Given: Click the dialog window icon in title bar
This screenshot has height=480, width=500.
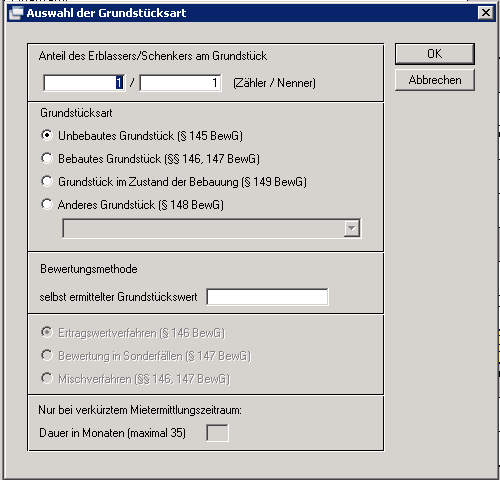Looking at the screenshot, I should (x=16, y=13).
